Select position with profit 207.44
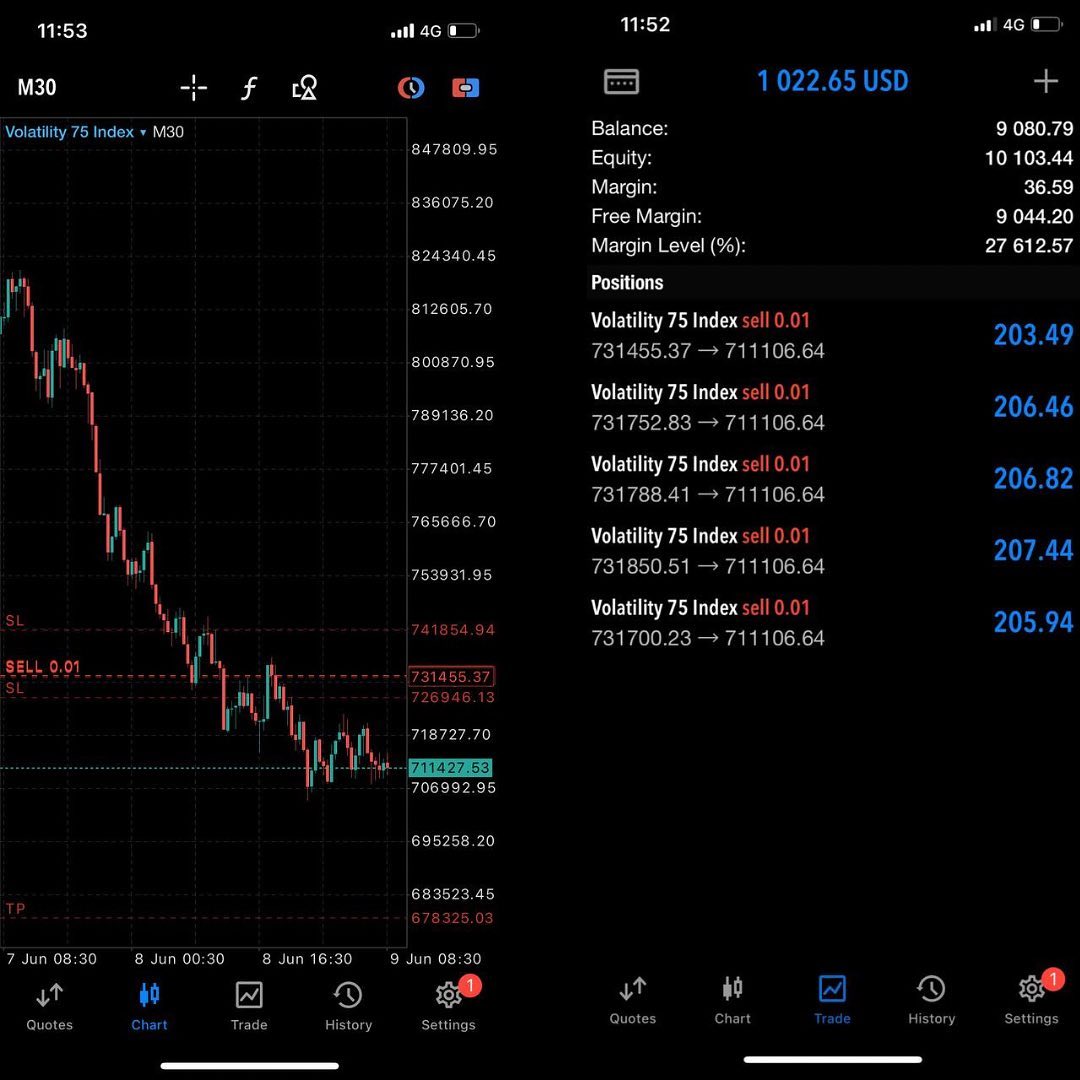The width and height of the screenshot is (1080, 1080). pyautogui.click(x=832, y=551)
